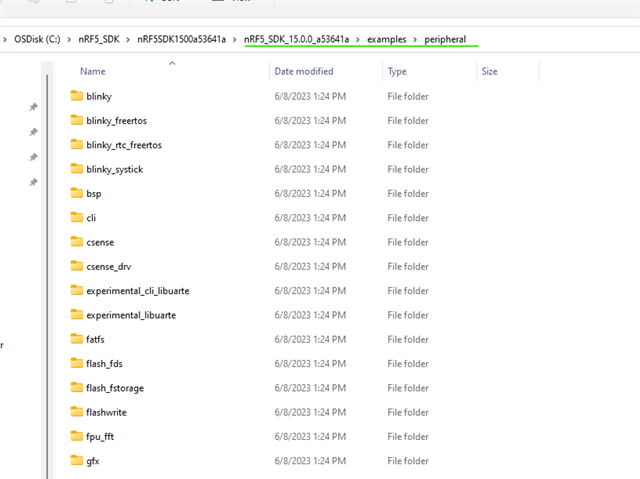Select the bsp folder icon
640x479 pixels.
click(76, 193)
